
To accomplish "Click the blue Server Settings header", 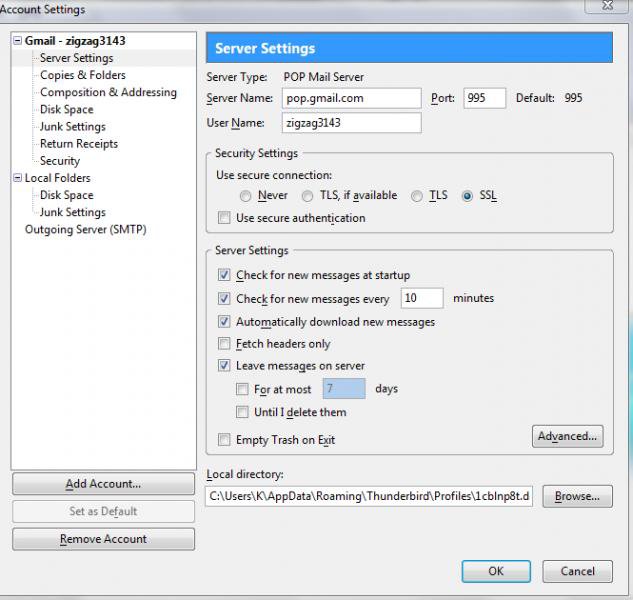I will click(x=409, y=48).
